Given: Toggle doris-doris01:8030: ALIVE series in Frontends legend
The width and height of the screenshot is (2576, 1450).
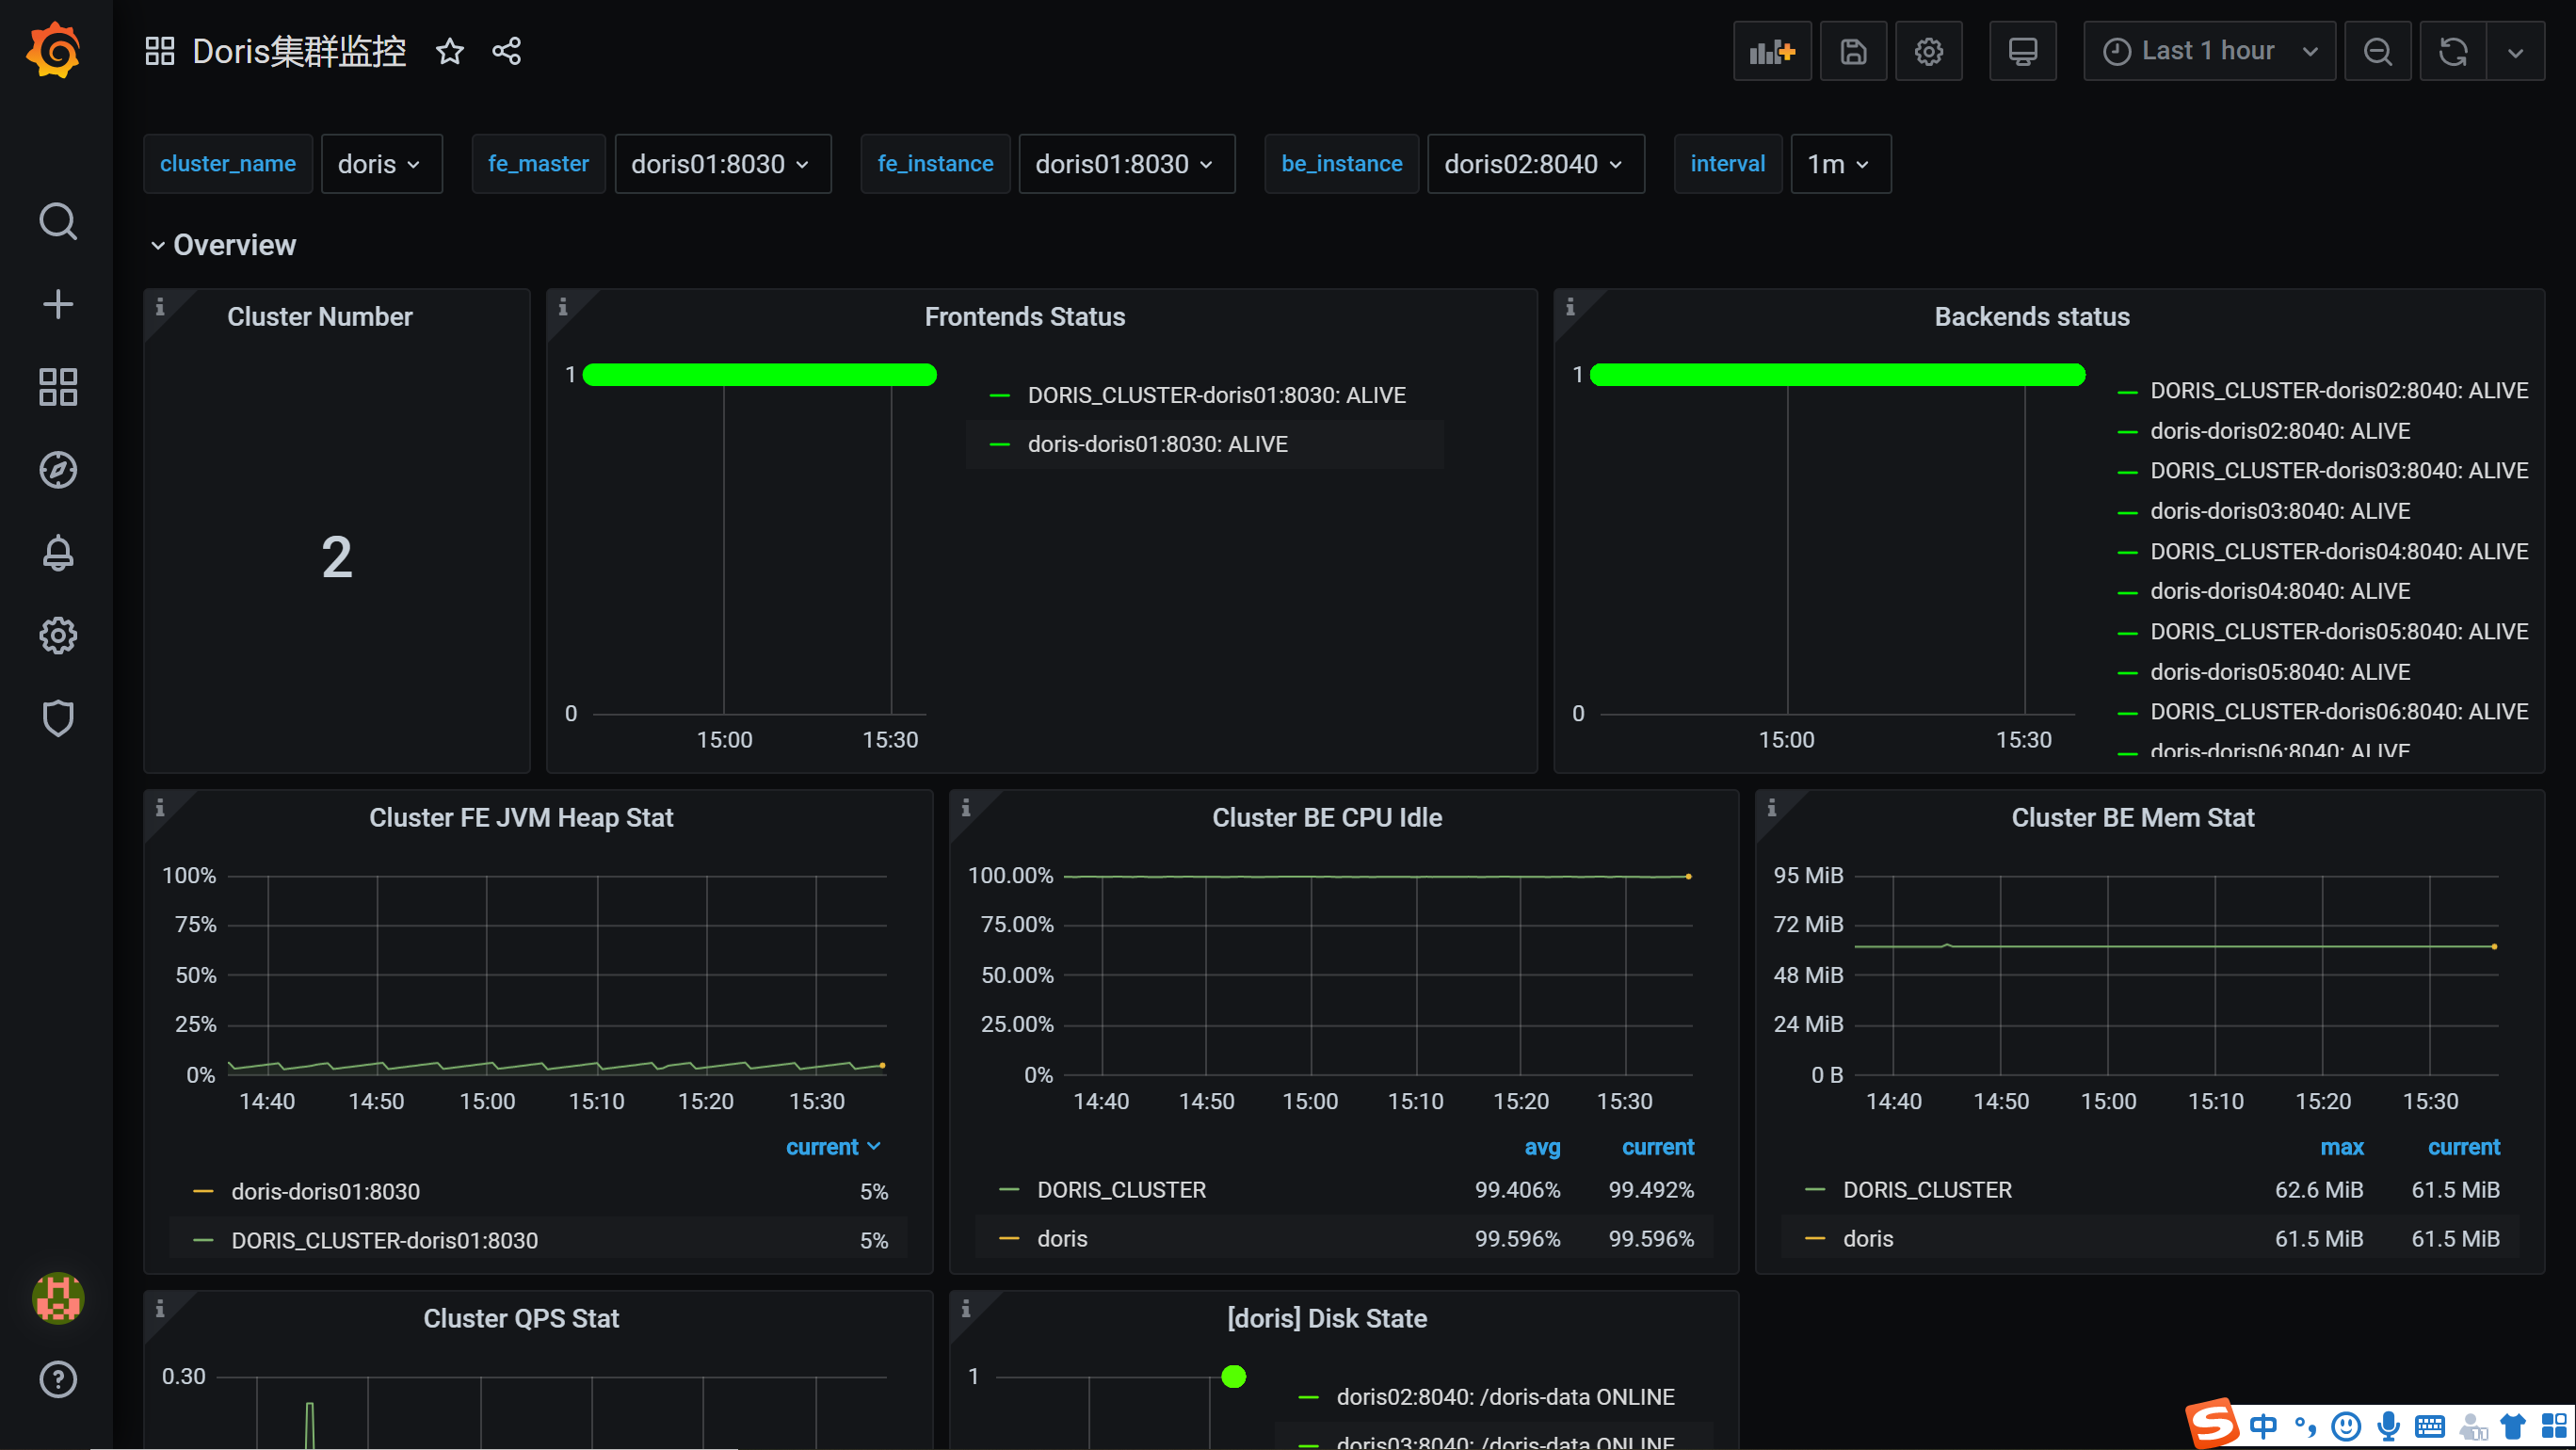Looking at the screenshot, I should (x=1157, y=444).
